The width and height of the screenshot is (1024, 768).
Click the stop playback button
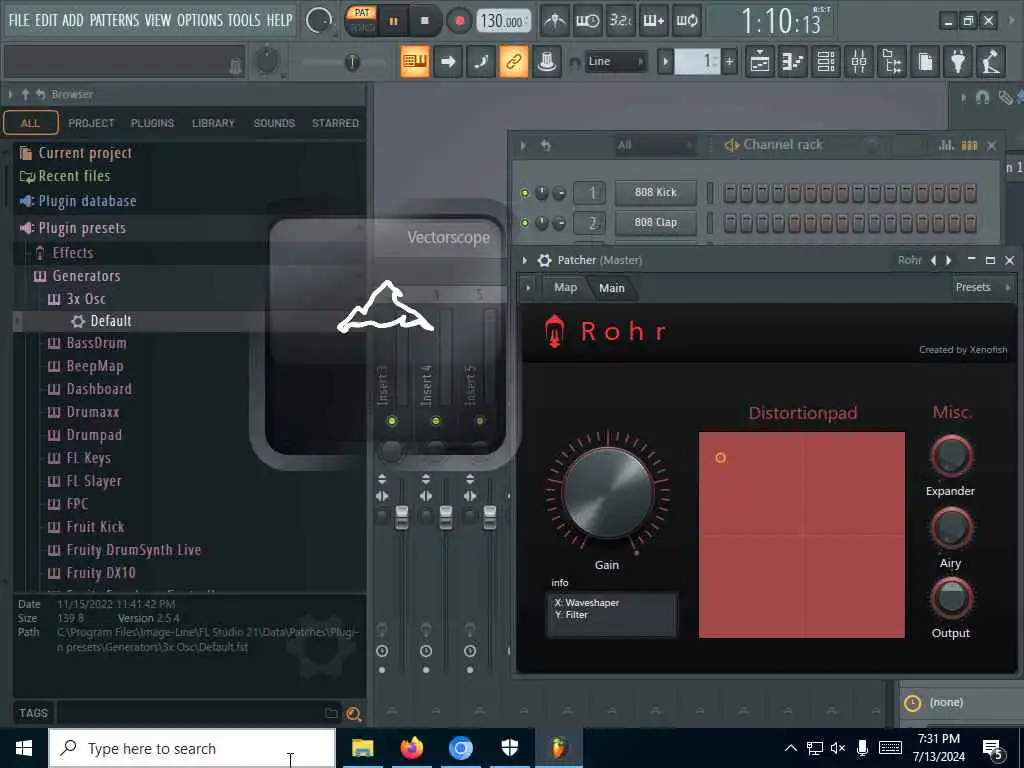424,21
